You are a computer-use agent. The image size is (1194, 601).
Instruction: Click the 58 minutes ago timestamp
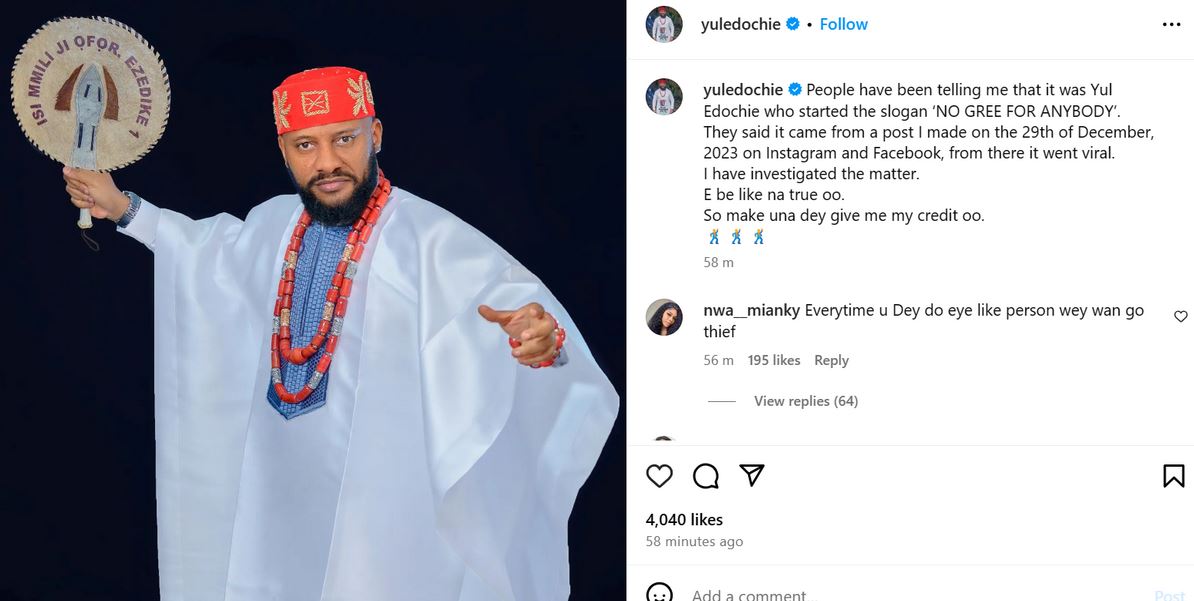click(694, 541)
